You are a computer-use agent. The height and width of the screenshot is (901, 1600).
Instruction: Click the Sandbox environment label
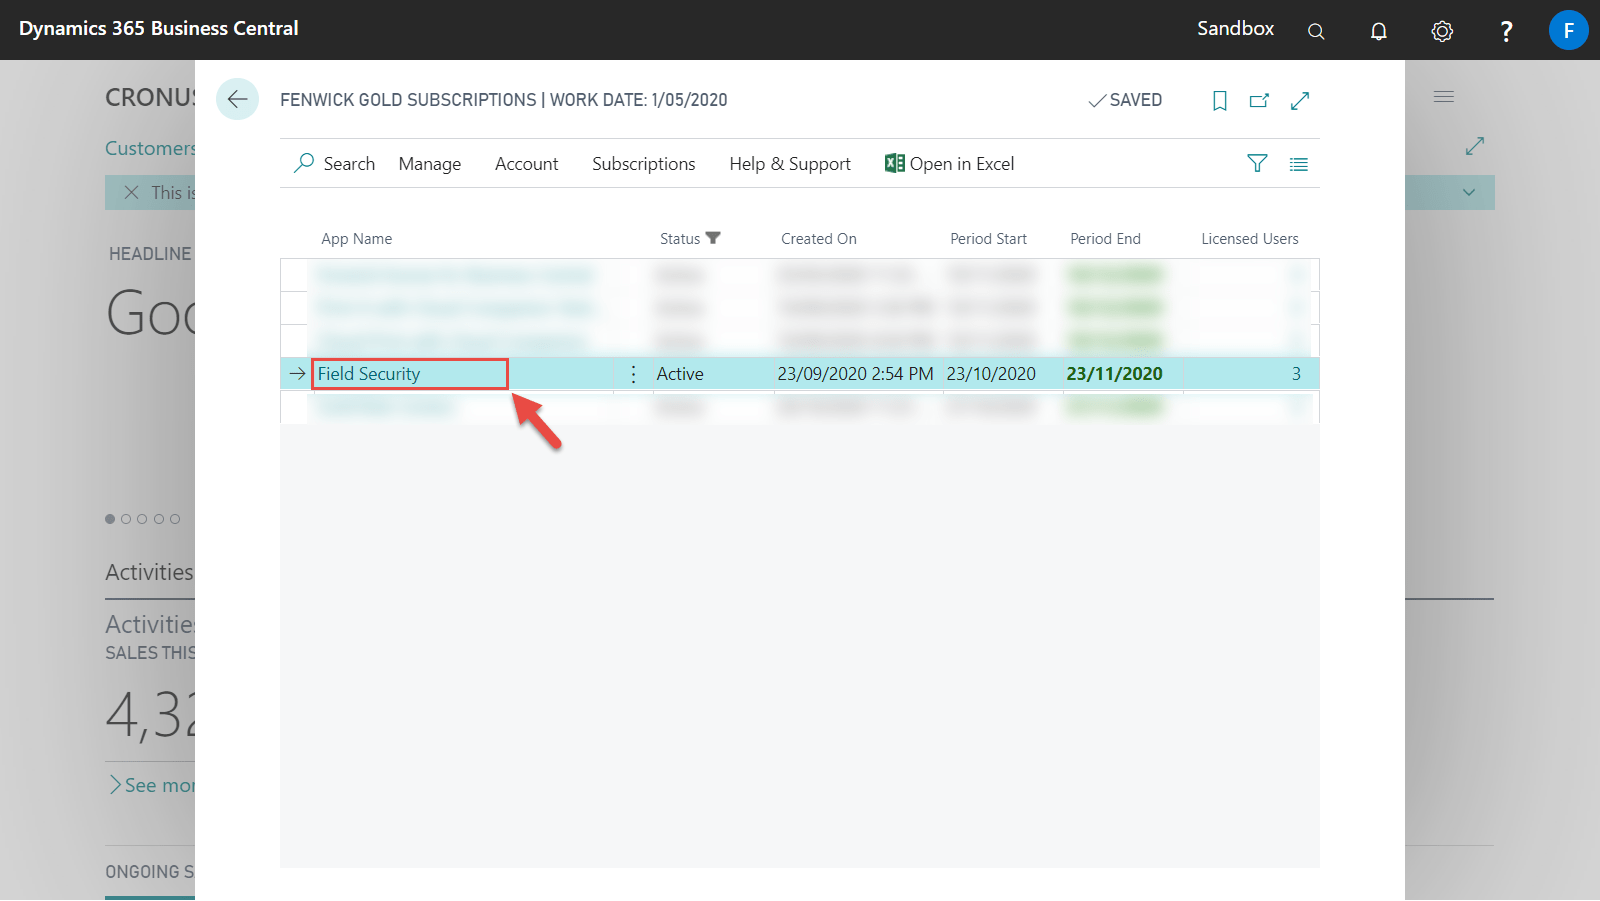point(1235,29)
